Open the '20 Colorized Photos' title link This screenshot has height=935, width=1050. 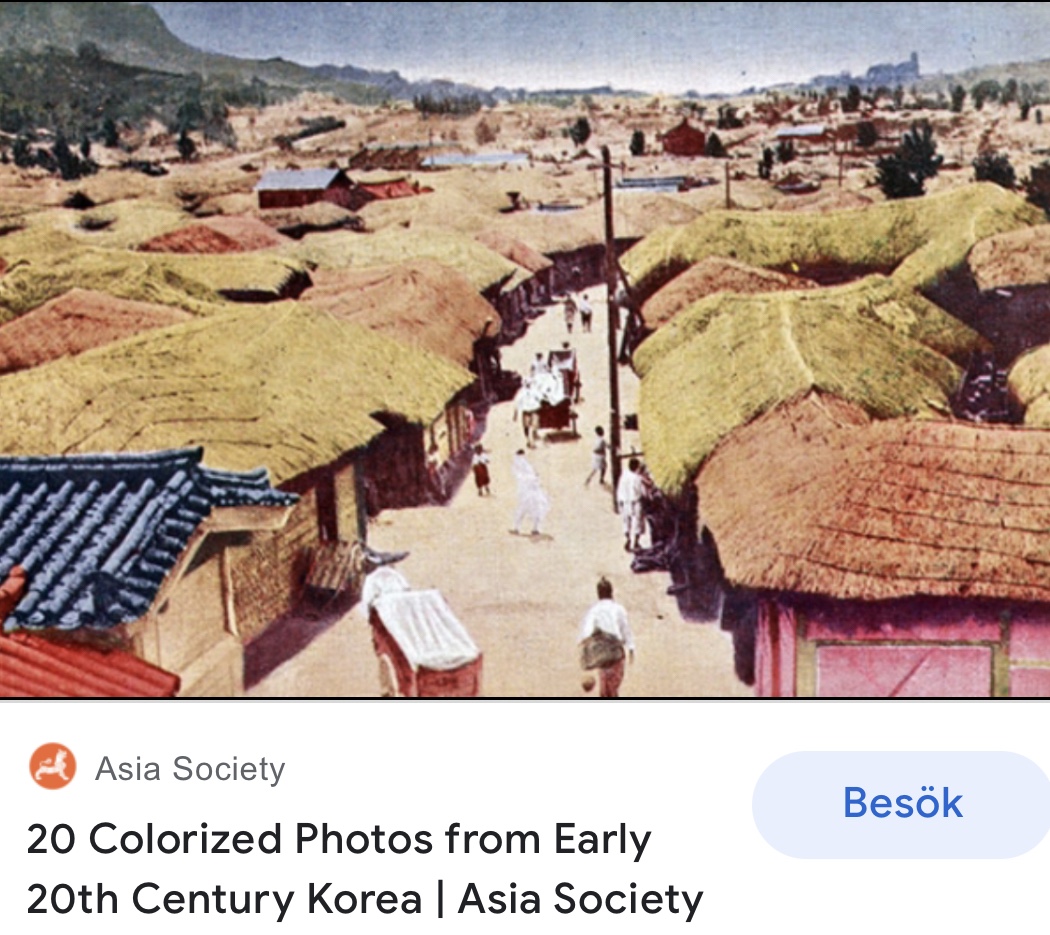[x=365, y=869]
